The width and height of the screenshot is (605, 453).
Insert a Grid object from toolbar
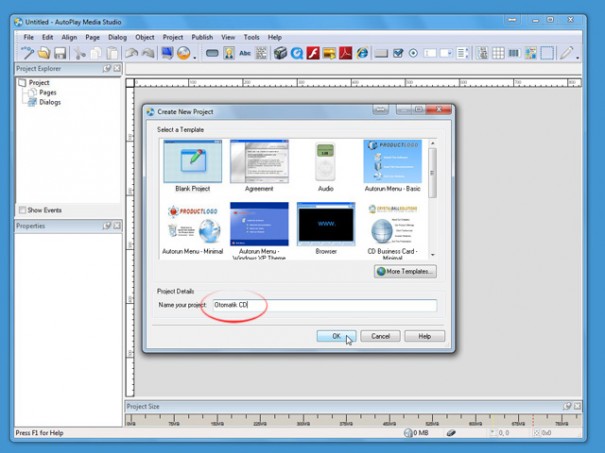498,53
